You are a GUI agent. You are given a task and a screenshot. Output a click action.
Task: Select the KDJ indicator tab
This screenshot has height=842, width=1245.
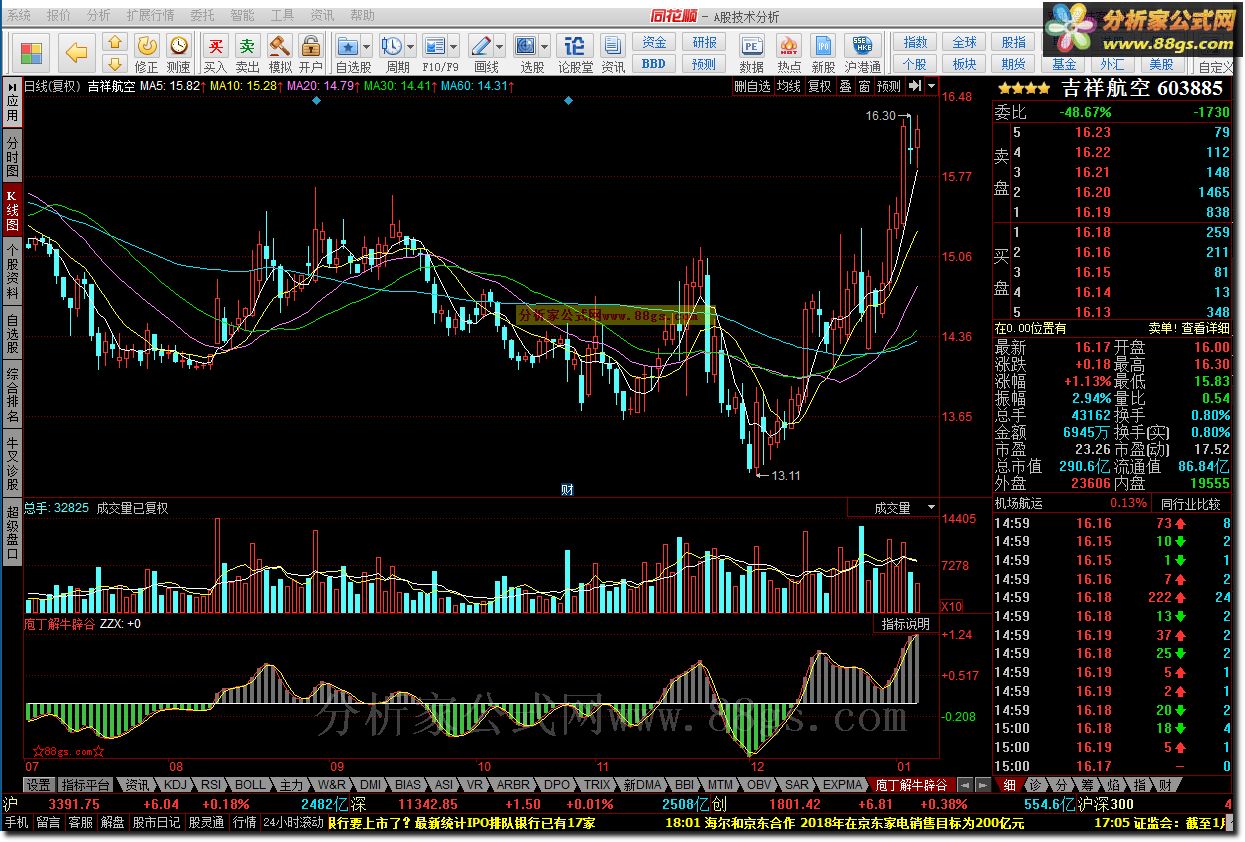click(x=174, y=785)
